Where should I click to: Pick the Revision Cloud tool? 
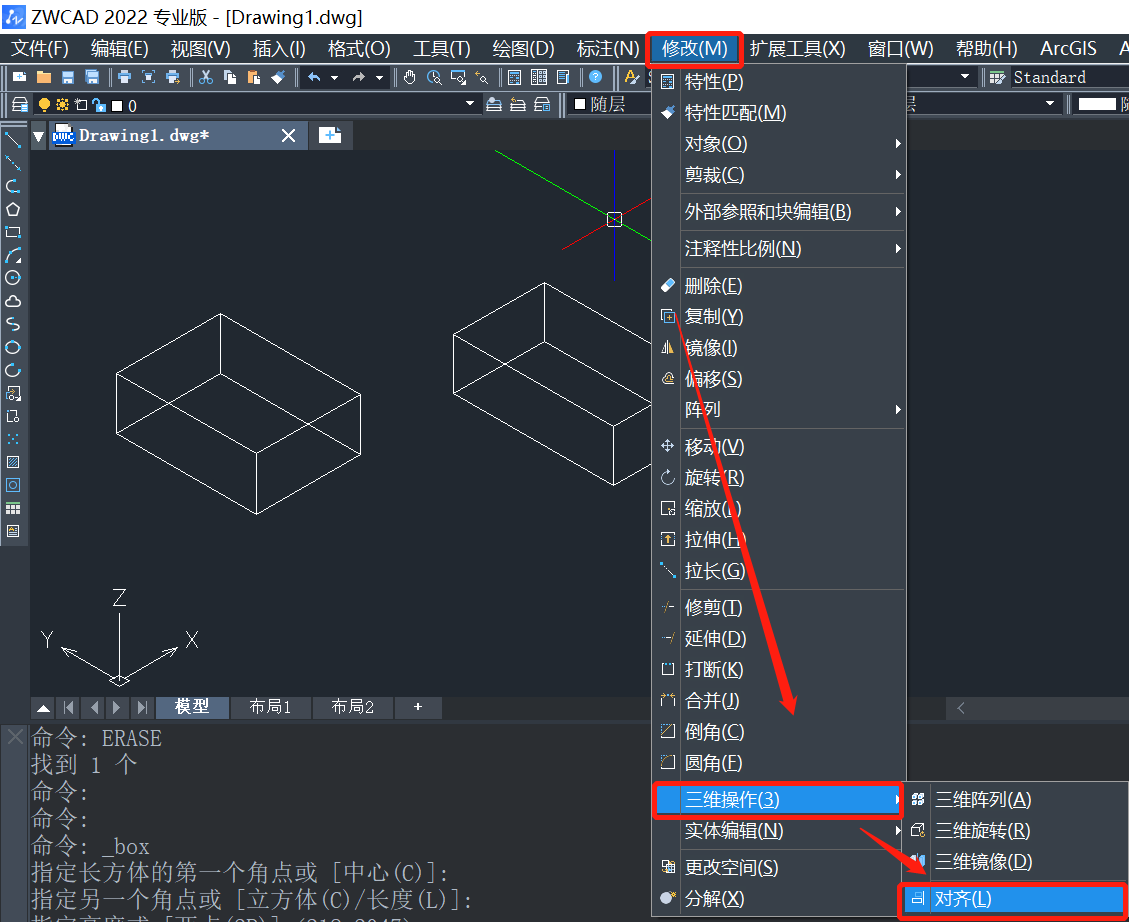coord(13,301)
